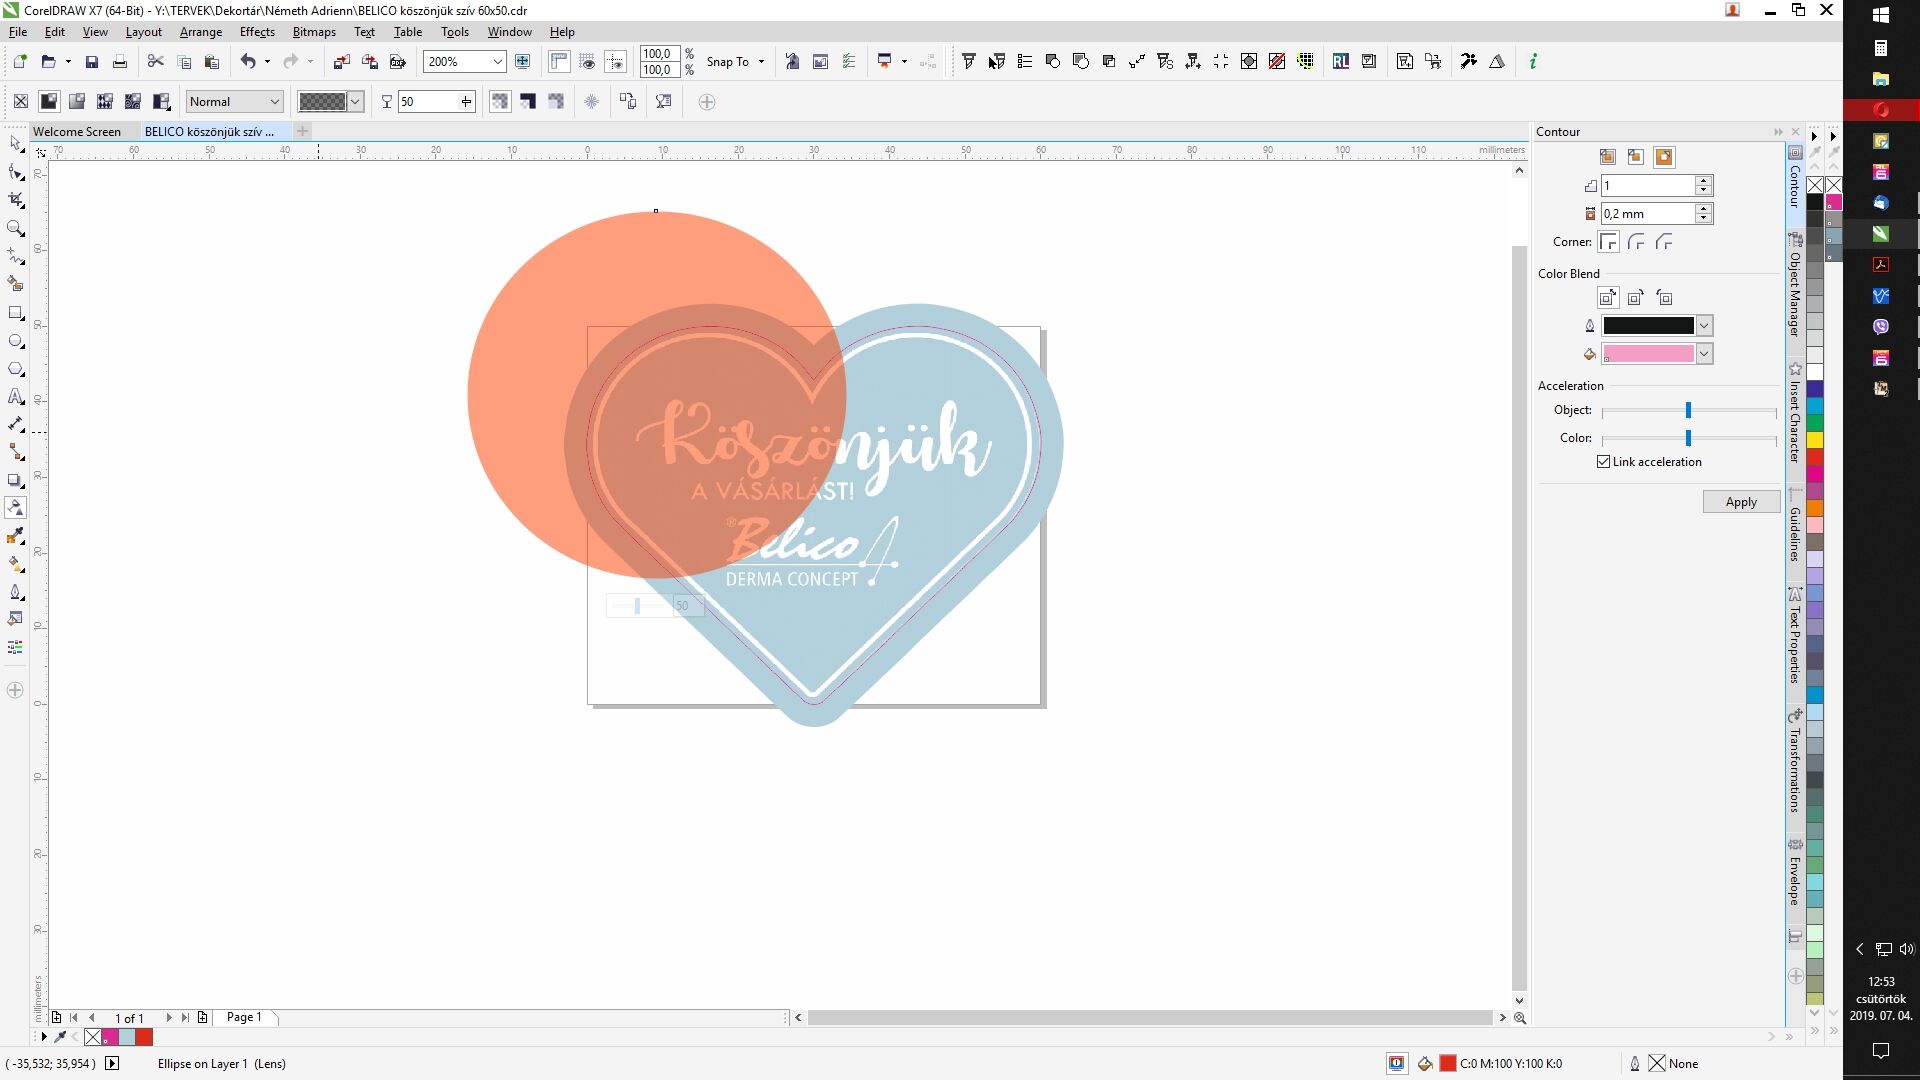The width and height of the screenshot is (1920, 1080).
Task: Select Mitered corner option
Action: pyautogui.click(x=1608, y=242)
